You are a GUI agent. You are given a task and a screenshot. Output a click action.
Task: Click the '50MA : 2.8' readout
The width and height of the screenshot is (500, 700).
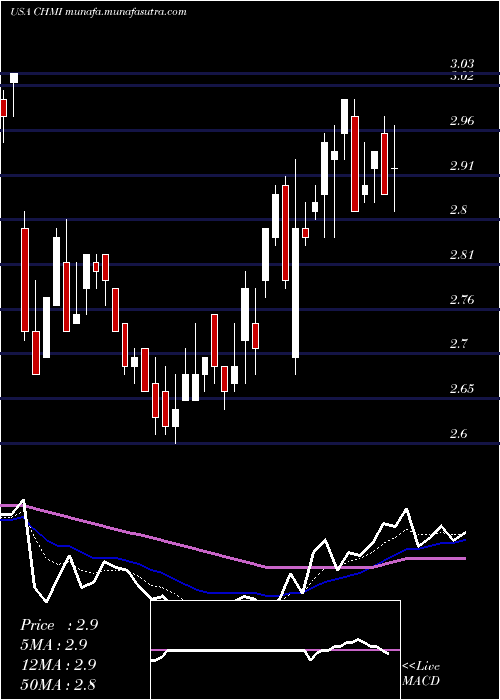pyautogui.click(x=58, y=684)
